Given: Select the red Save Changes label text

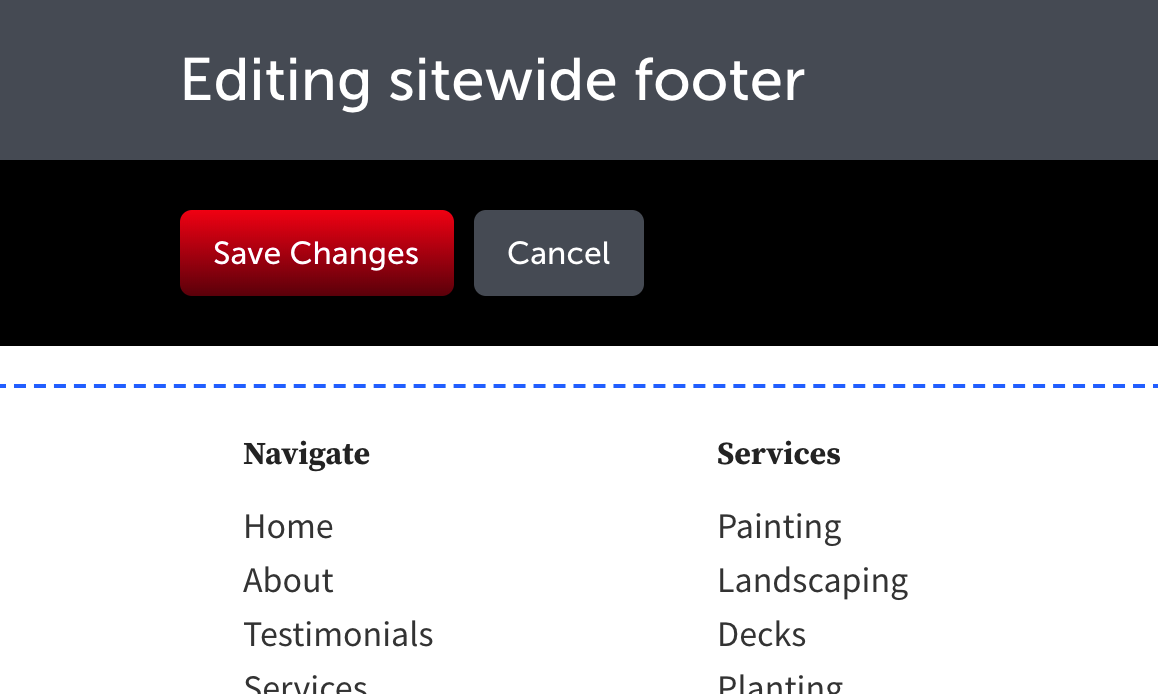Looking at the screenshot, I should (x=316, y=253).
